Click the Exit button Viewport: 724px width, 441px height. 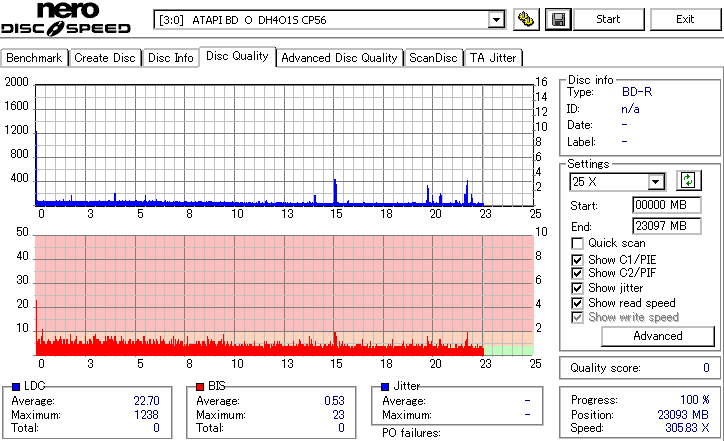point(685,19)
